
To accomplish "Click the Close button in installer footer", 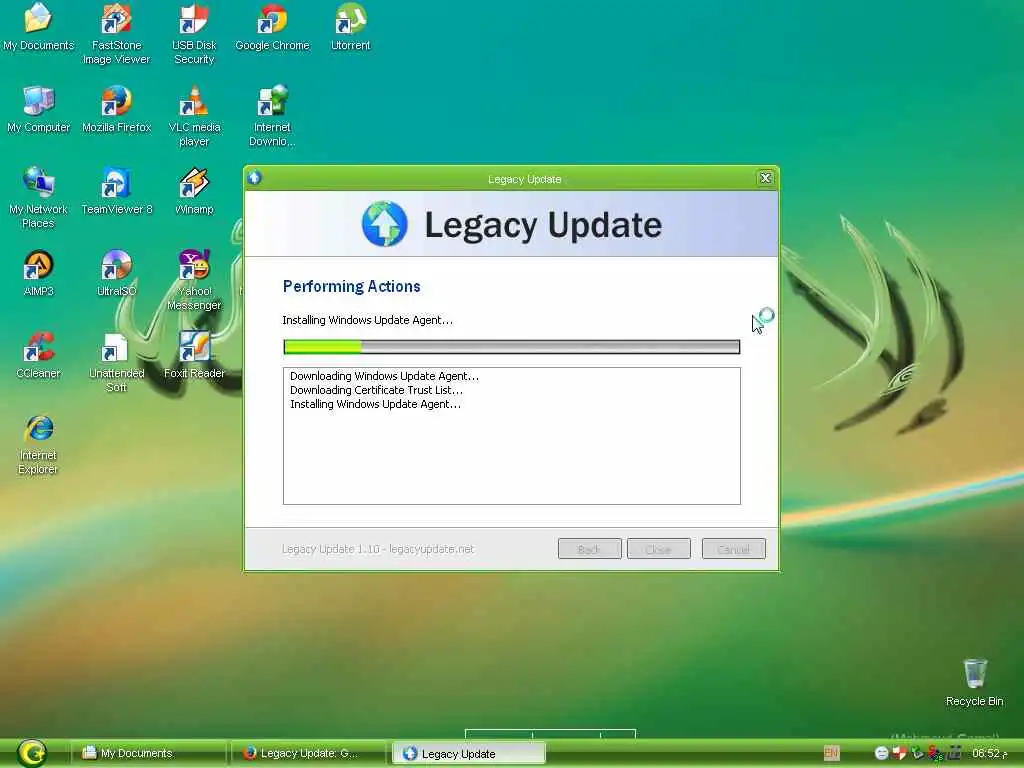I will pos(658,549).
